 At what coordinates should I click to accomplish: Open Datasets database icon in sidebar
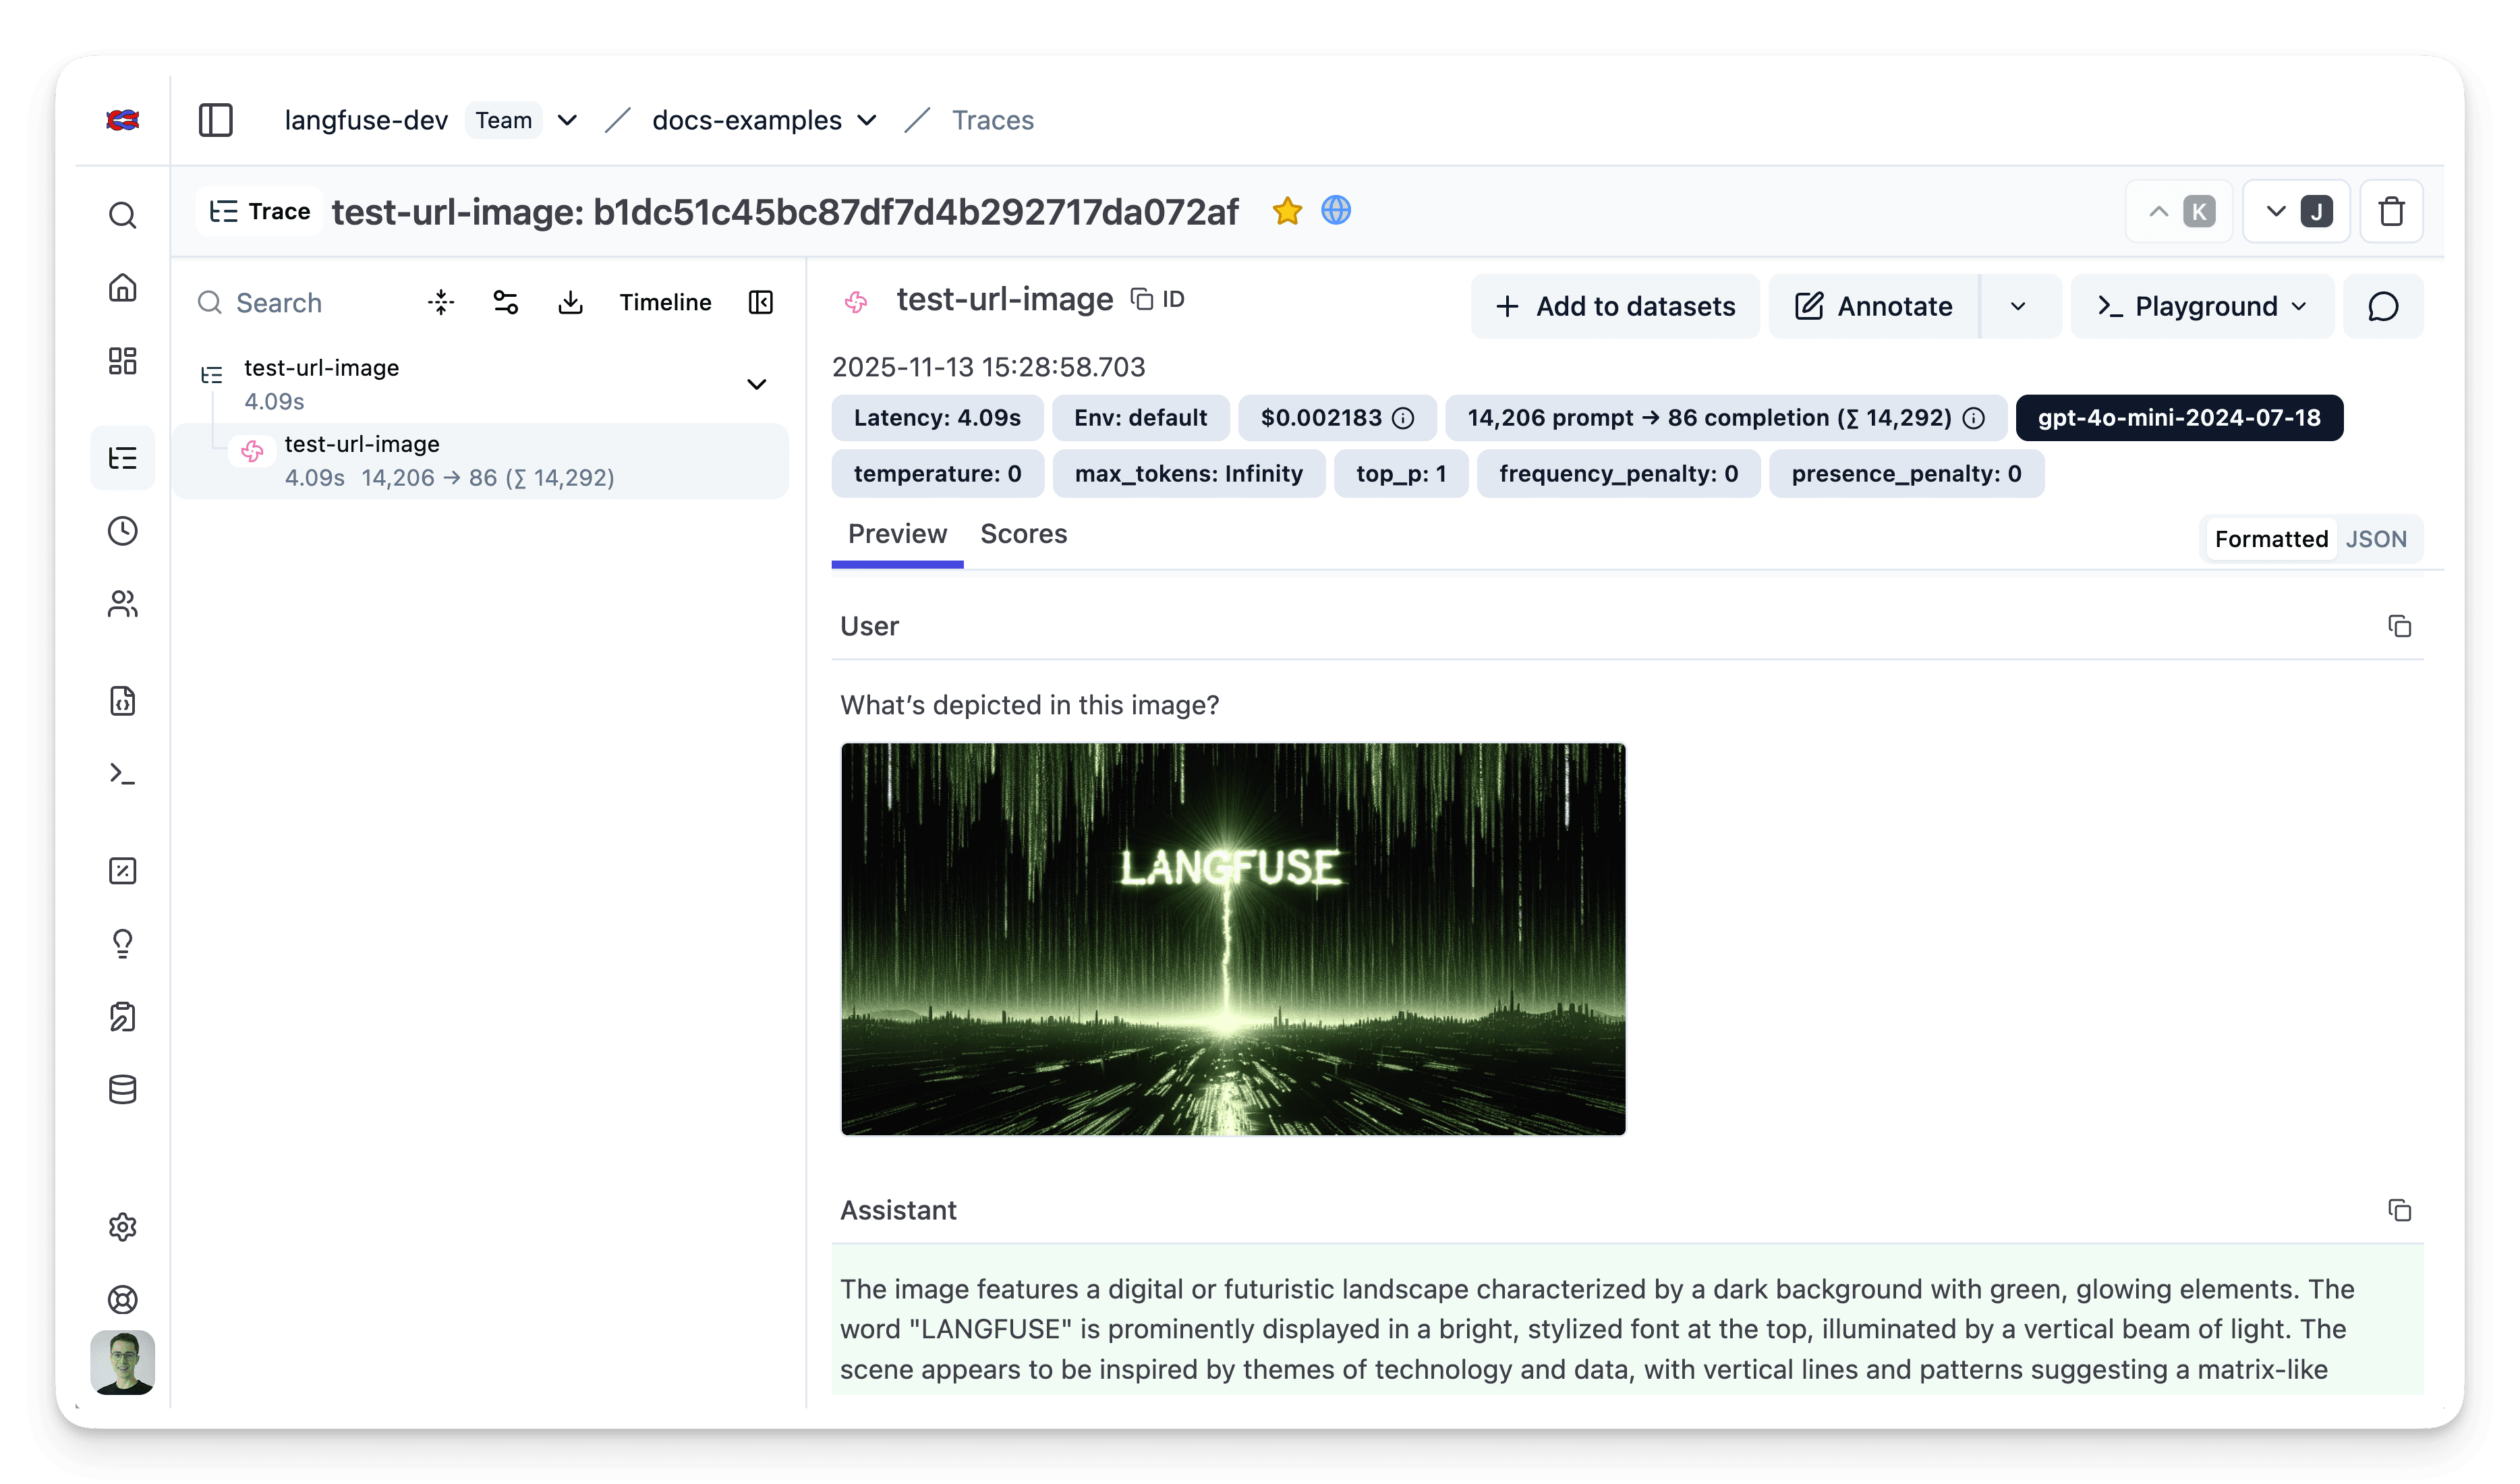(123, 1090)
